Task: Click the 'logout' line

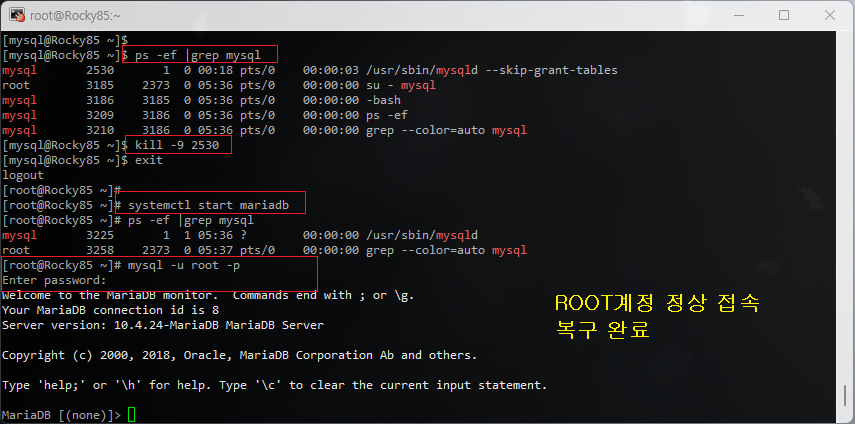Action: pos(23,175)
